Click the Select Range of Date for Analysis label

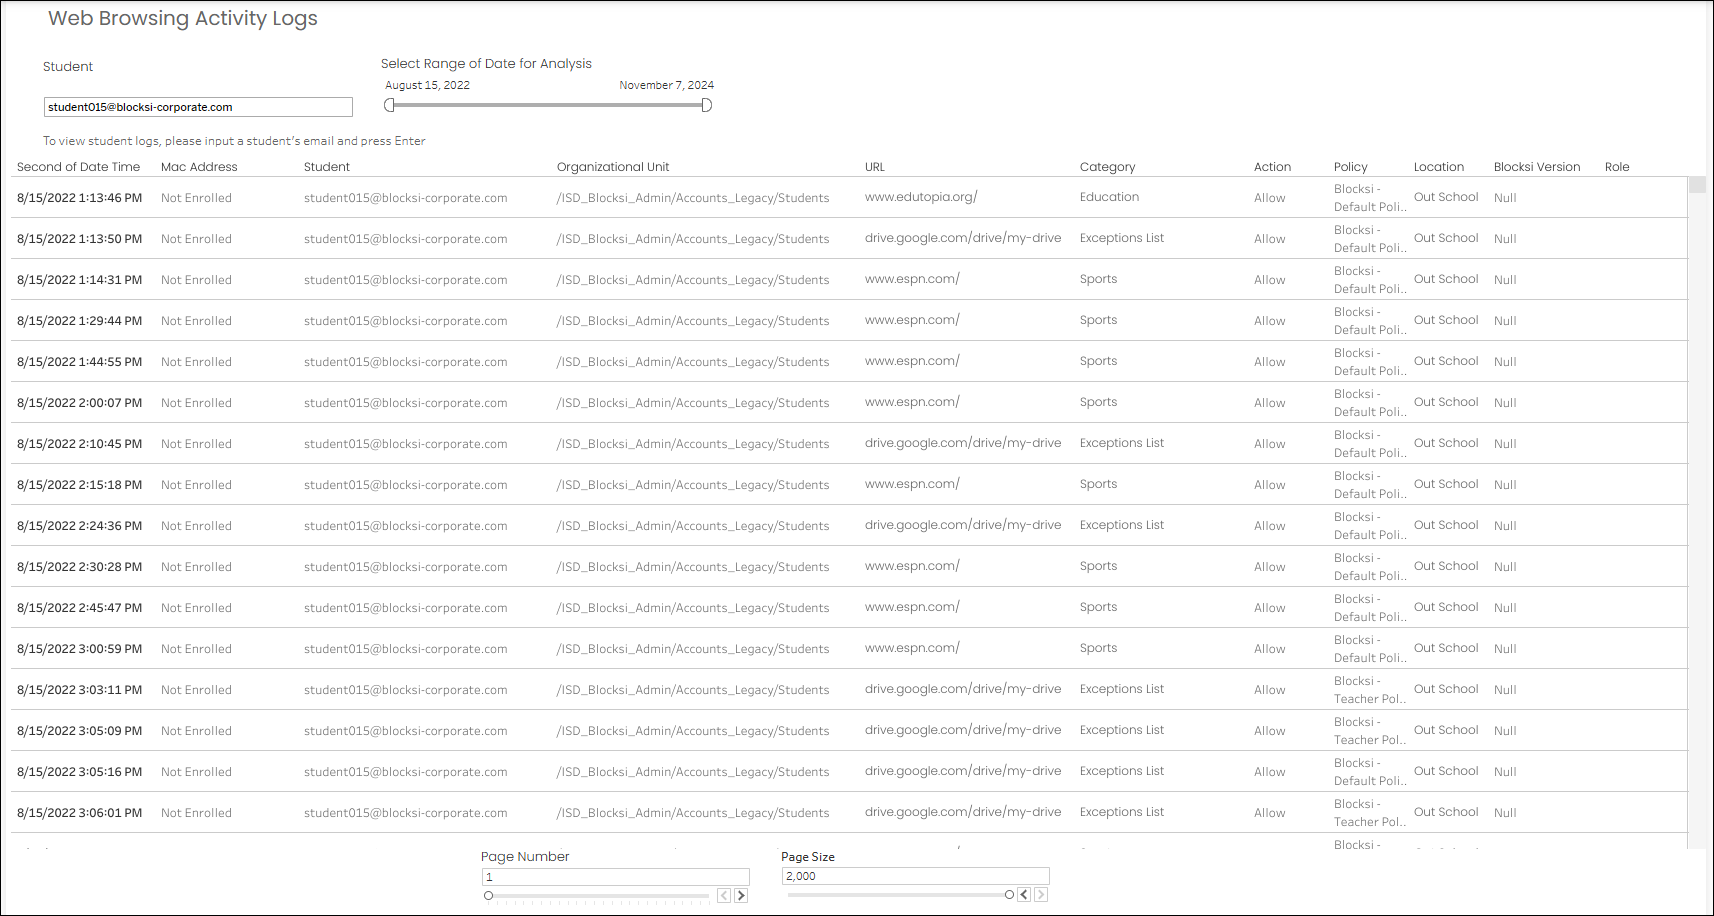[x=486, y=63]
